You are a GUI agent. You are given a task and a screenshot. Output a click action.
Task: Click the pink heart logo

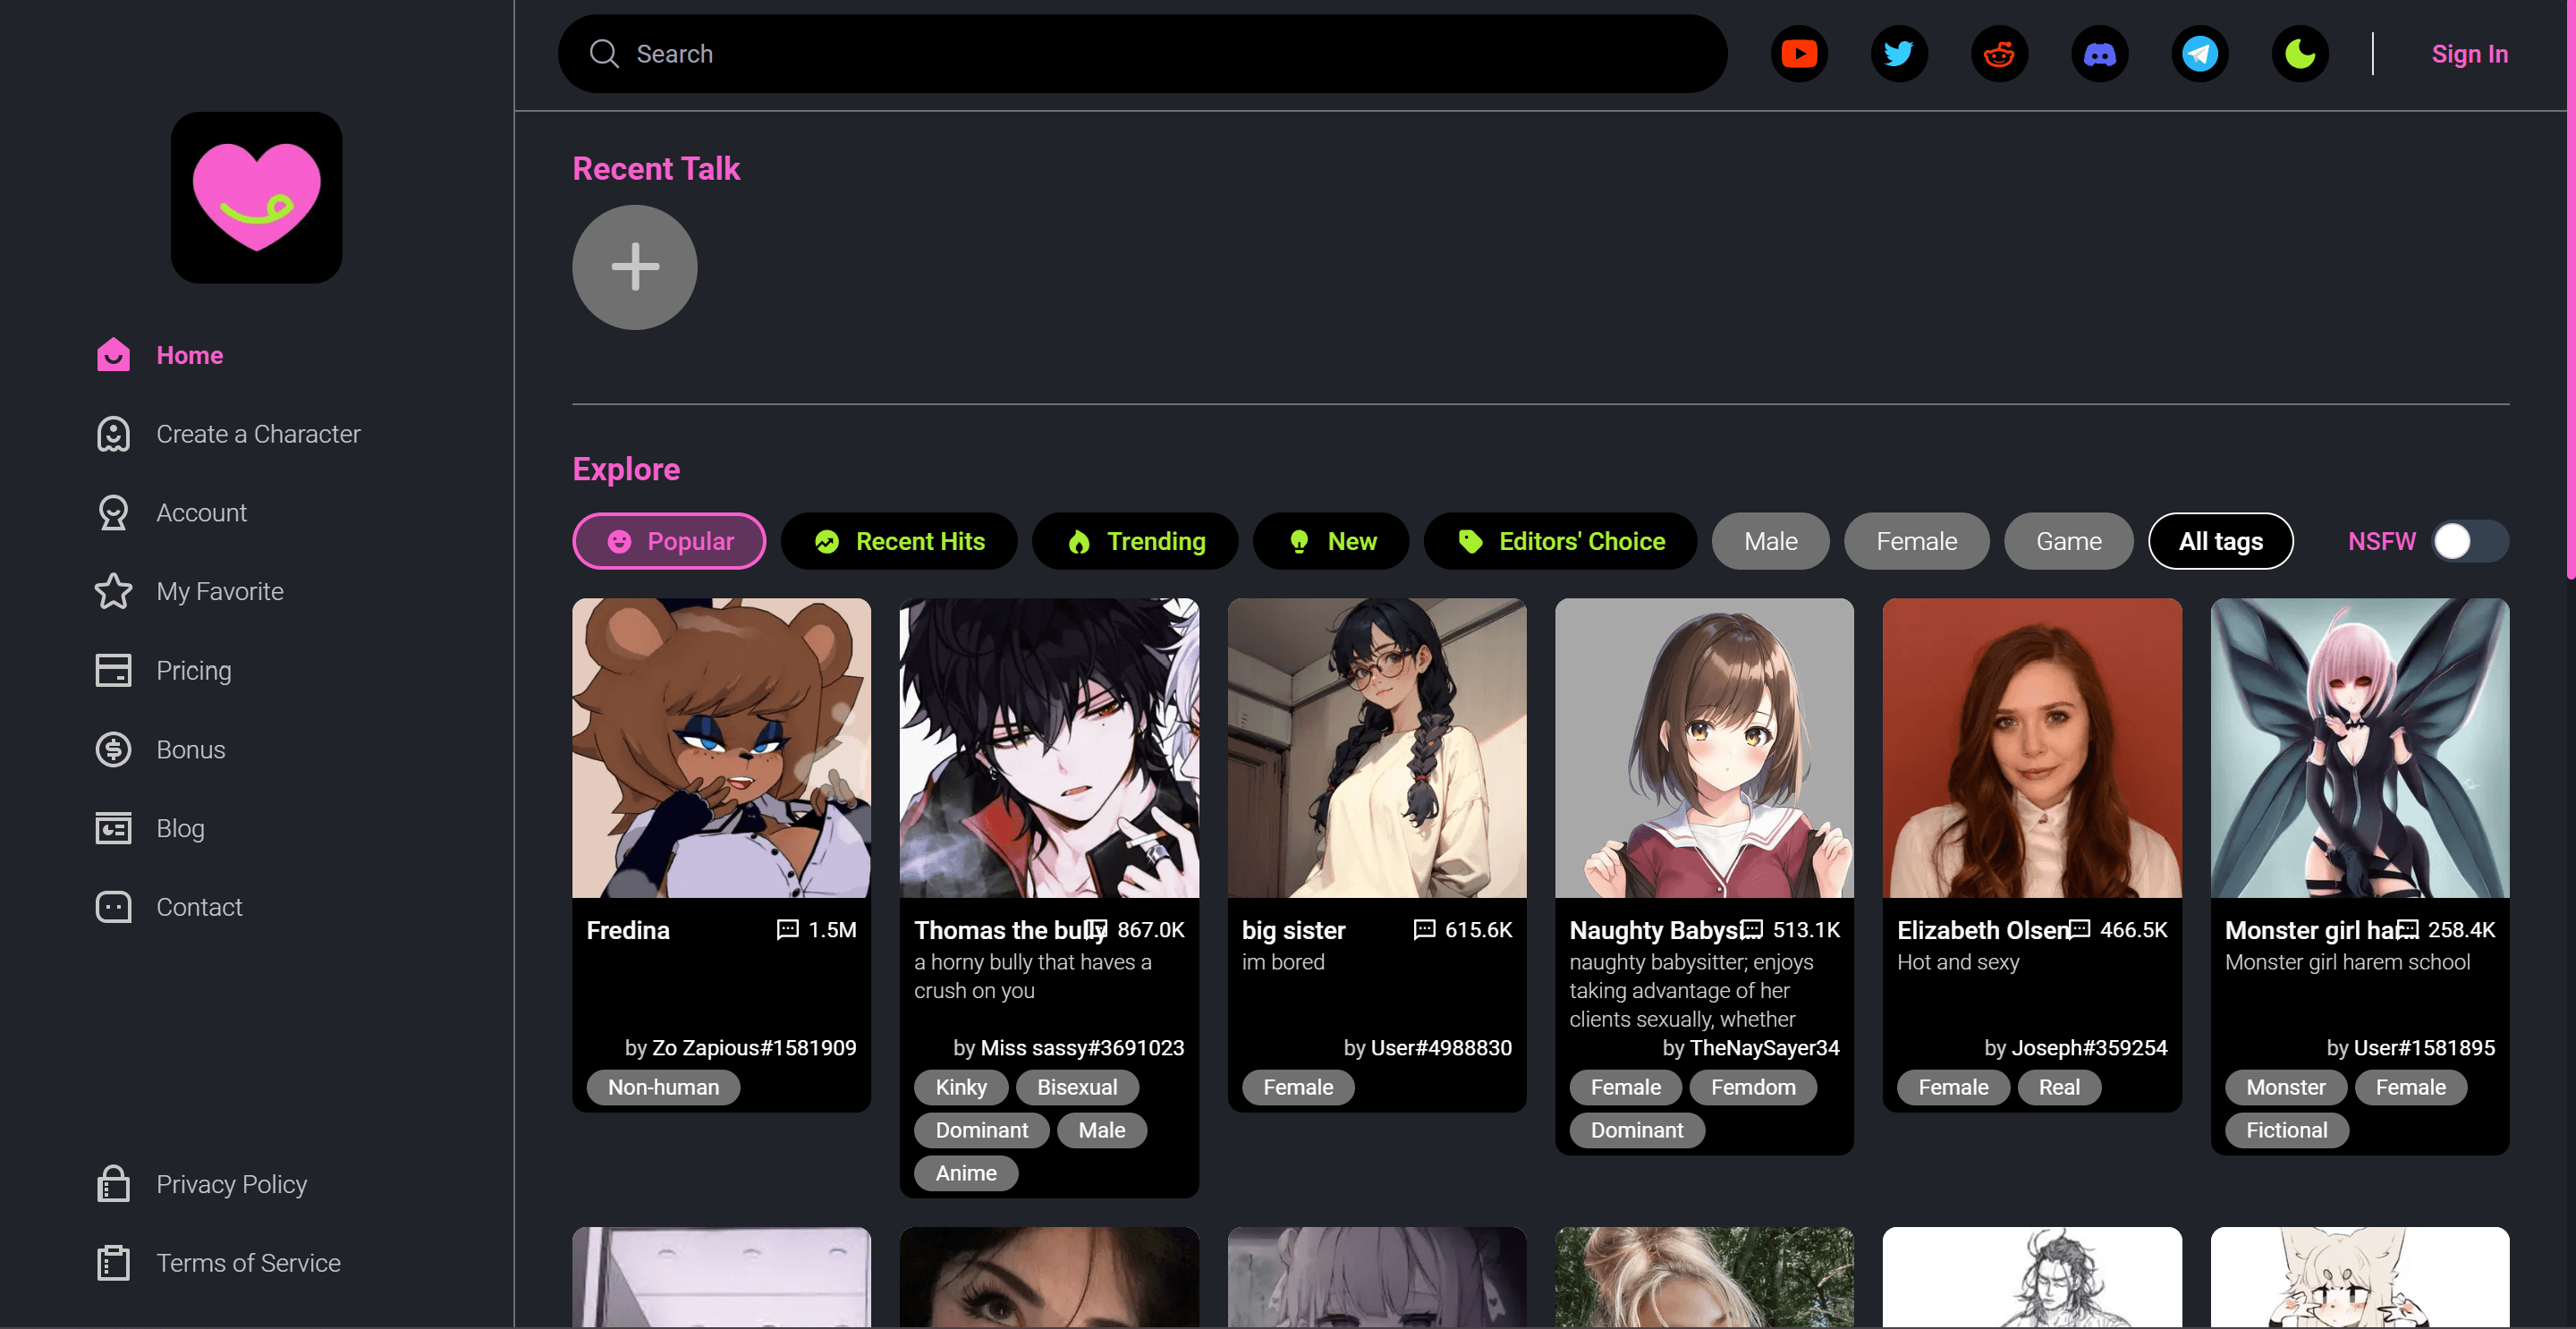(256, 197)
